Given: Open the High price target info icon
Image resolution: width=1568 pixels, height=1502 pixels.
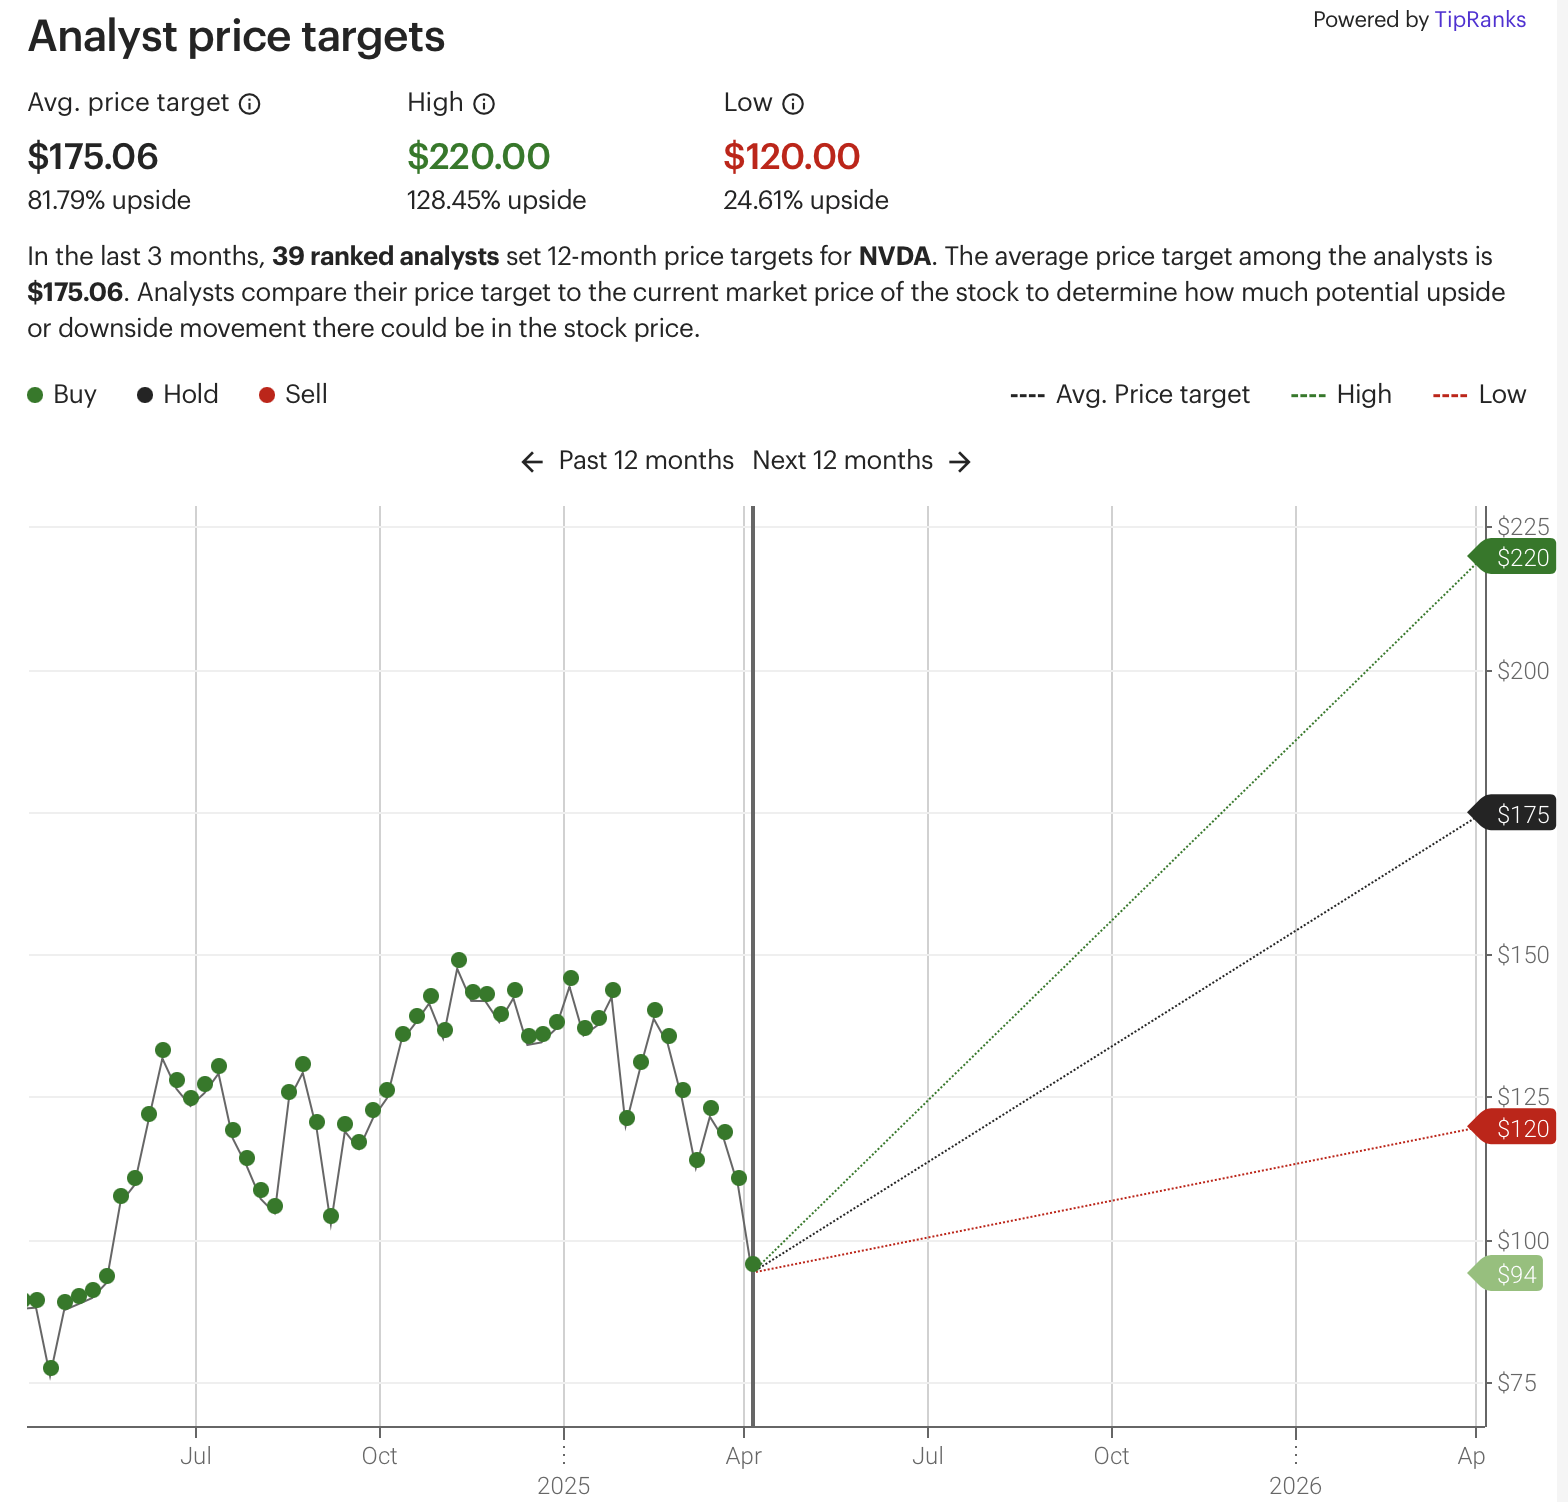Looking at the screenshot, I should point(484,103).
